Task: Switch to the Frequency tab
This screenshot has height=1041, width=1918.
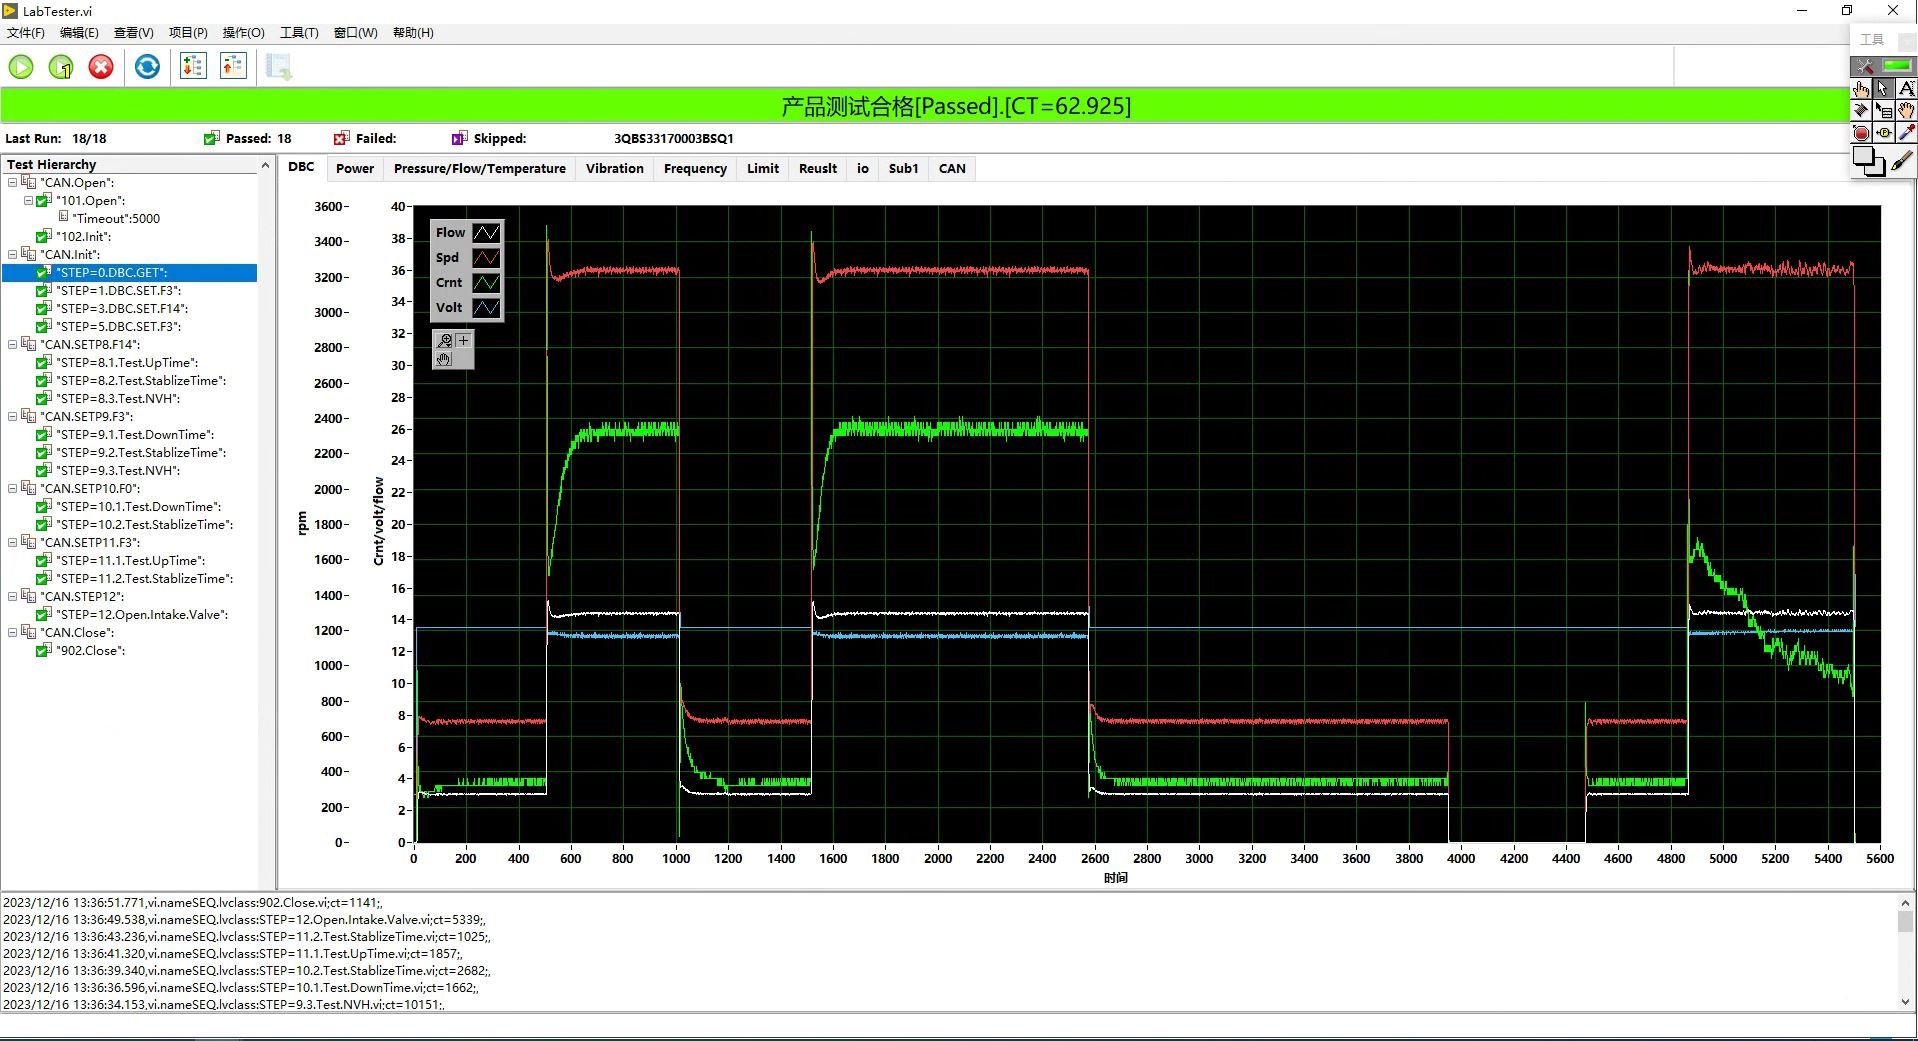Action: [695, 169]
